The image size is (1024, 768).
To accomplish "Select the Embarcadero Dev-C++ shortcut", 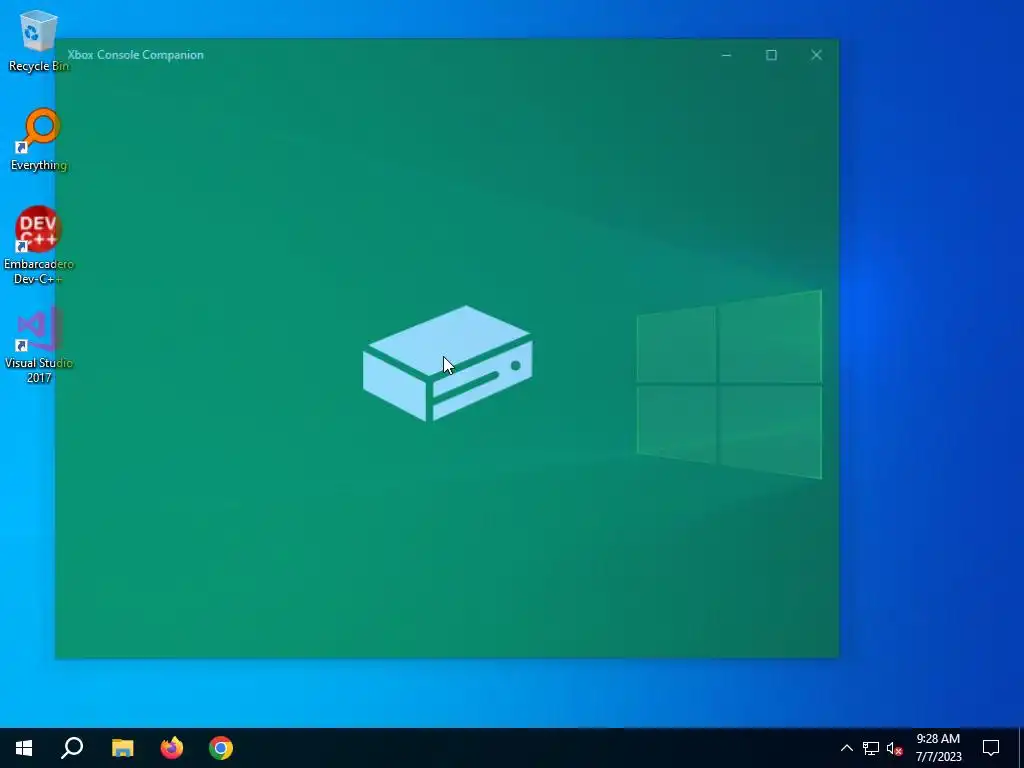I will pyautogui.click(x=39, y=245).
